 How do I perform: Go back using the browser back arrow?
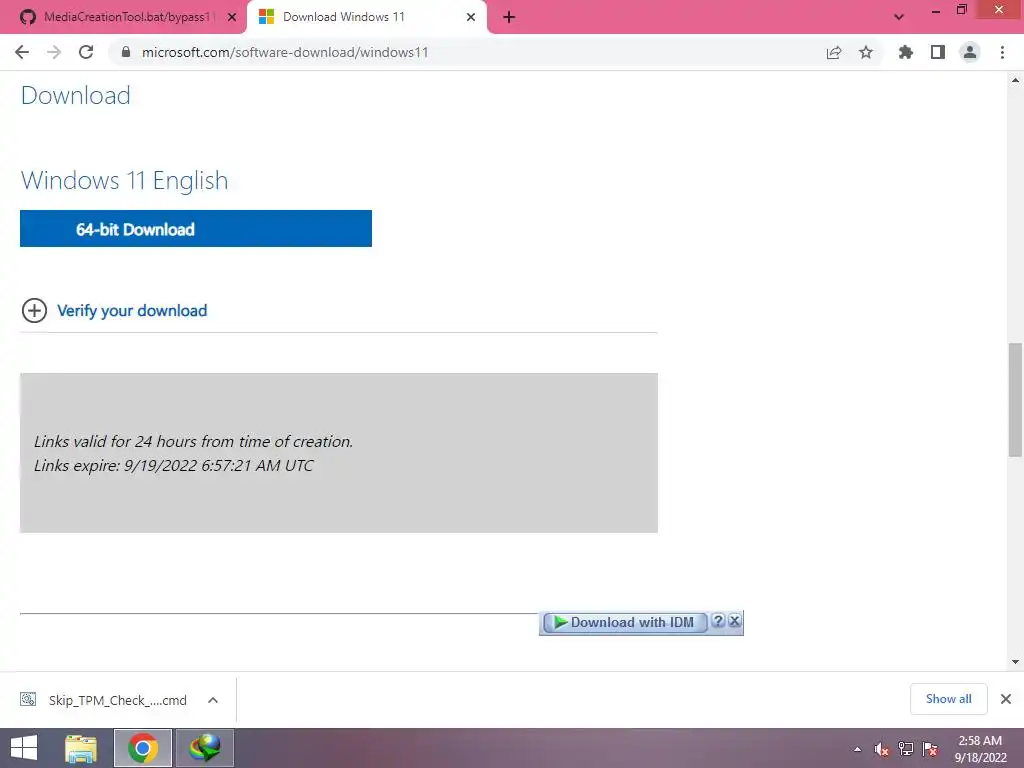[x=22, y=52]
